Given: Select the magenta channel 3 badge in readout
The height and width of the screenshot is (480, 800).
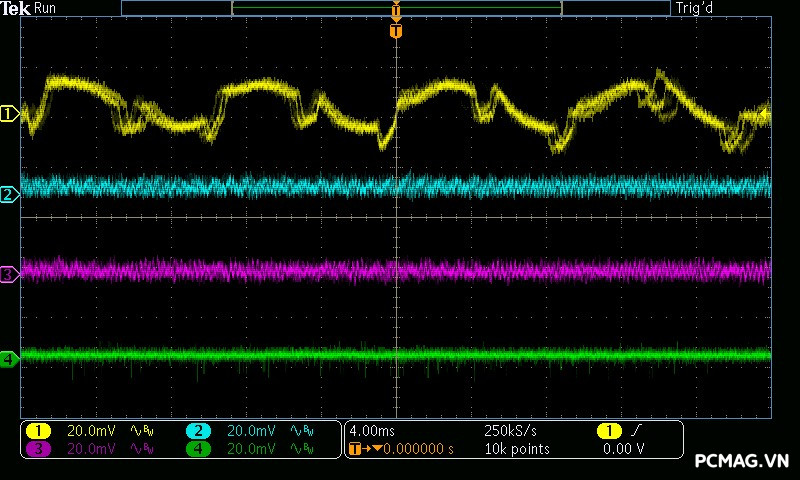Looking at the screenshot, I should coord(38,449).
